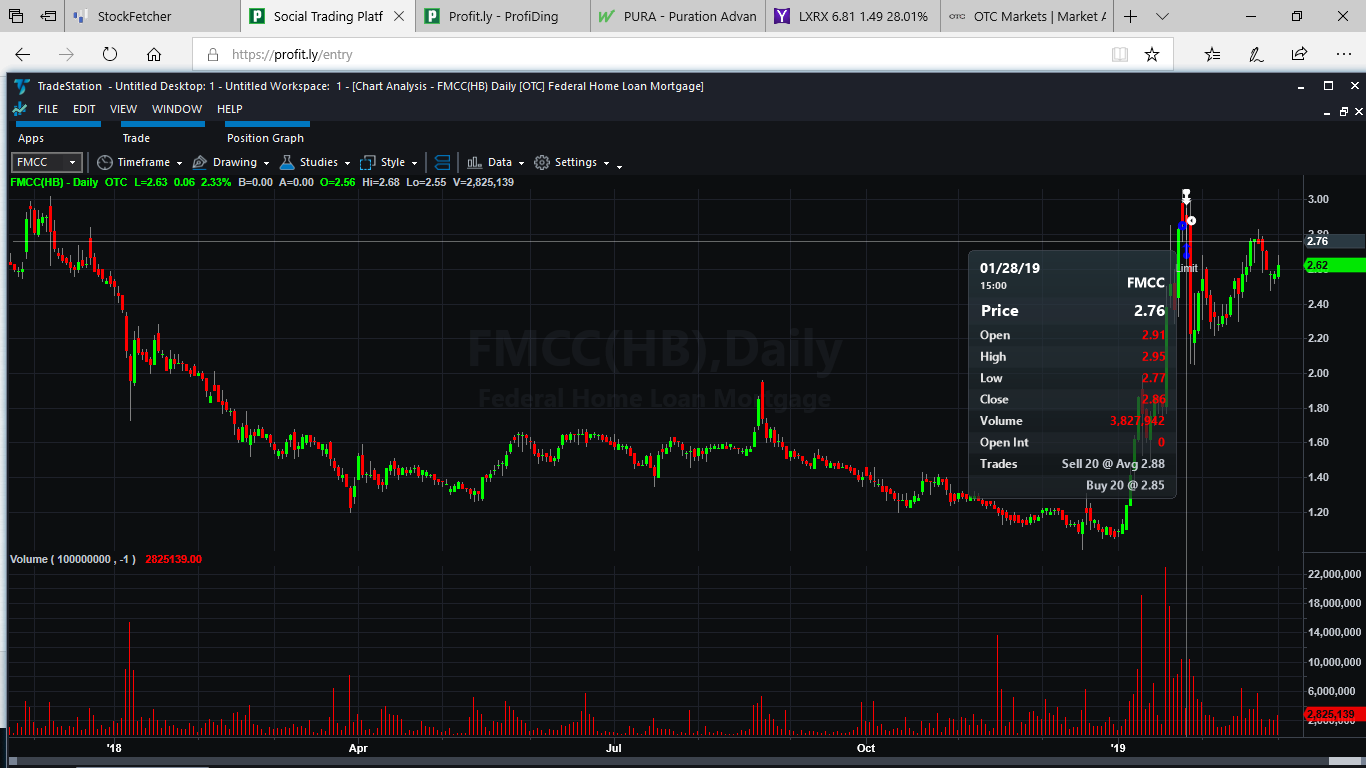Click the red 2,825,139 volume axis label
This screenshot has width=1366, height=768.
pos(1334,714)
